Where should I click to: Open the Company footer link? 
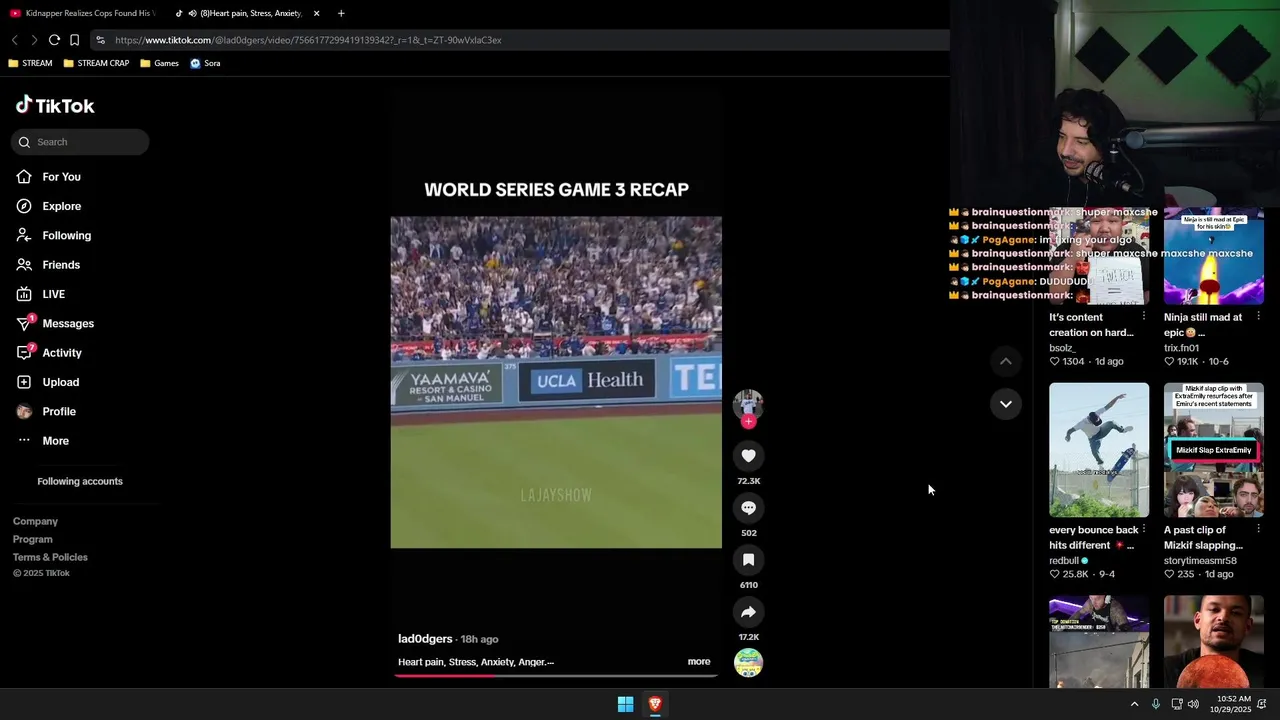[x=35, y=521]
